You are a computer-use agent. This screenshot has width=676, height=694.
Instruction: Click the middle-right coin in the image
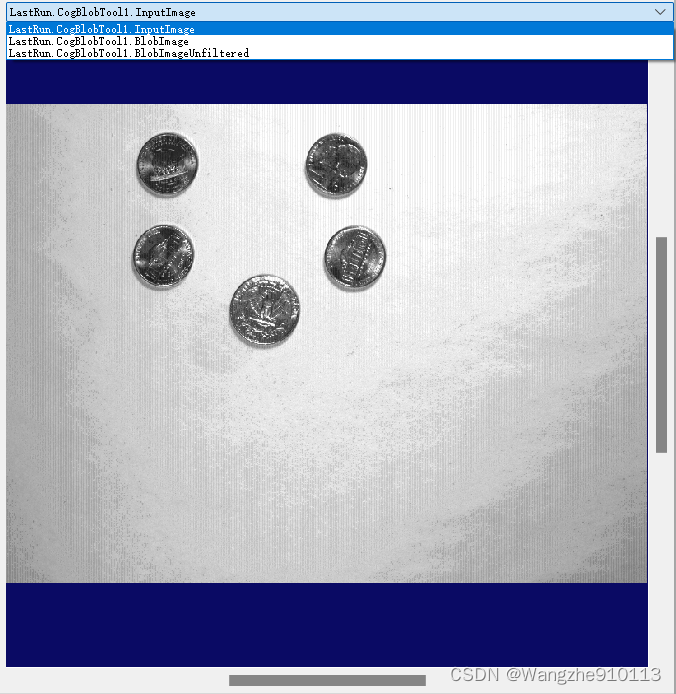tap(355, 257)
